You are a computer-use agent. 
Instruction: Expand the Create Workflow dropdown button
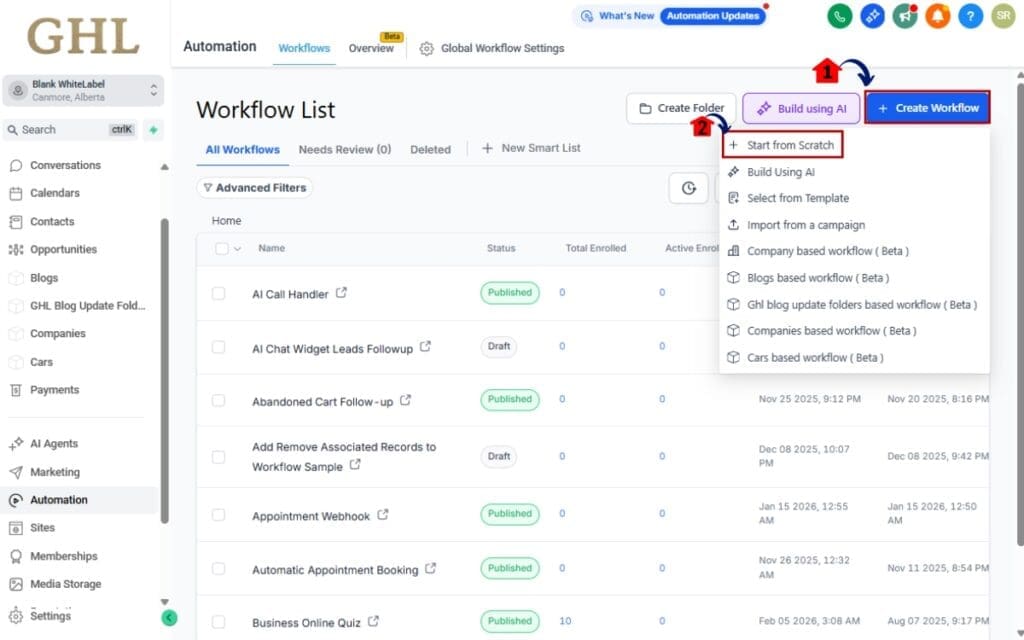[x=927, y=108]
